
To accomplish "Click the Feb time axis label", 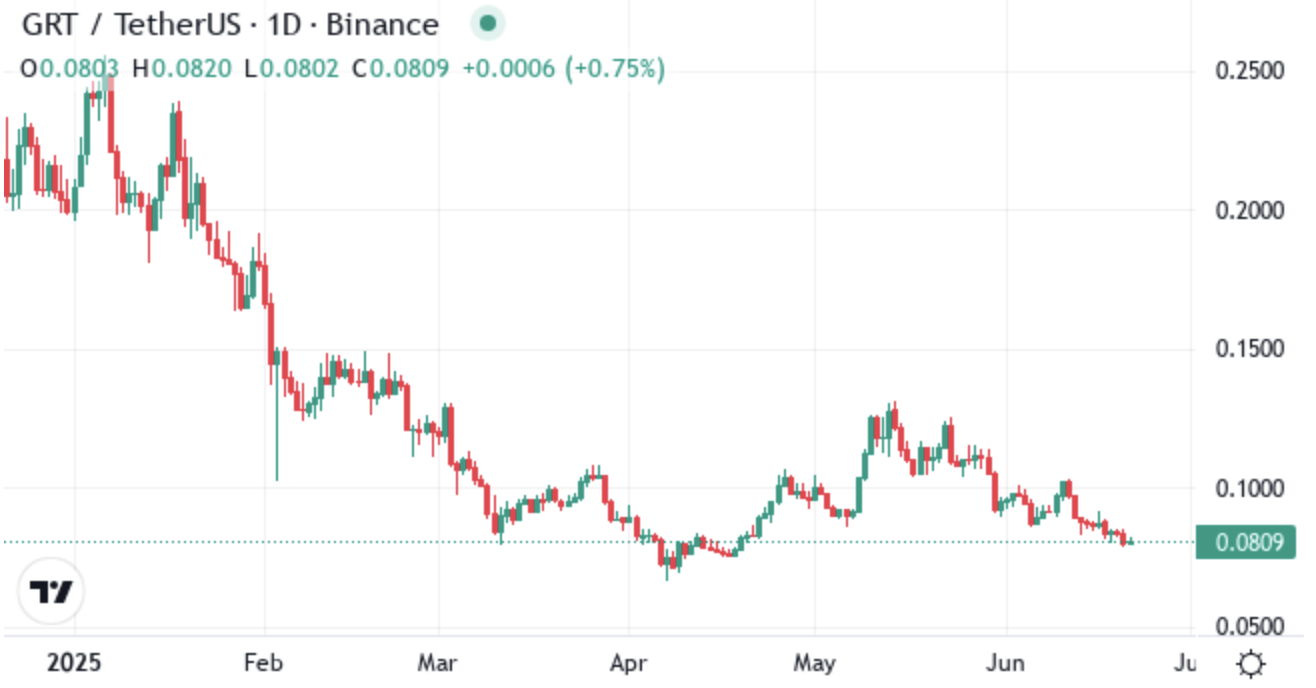I will click(x=265, y=664).
